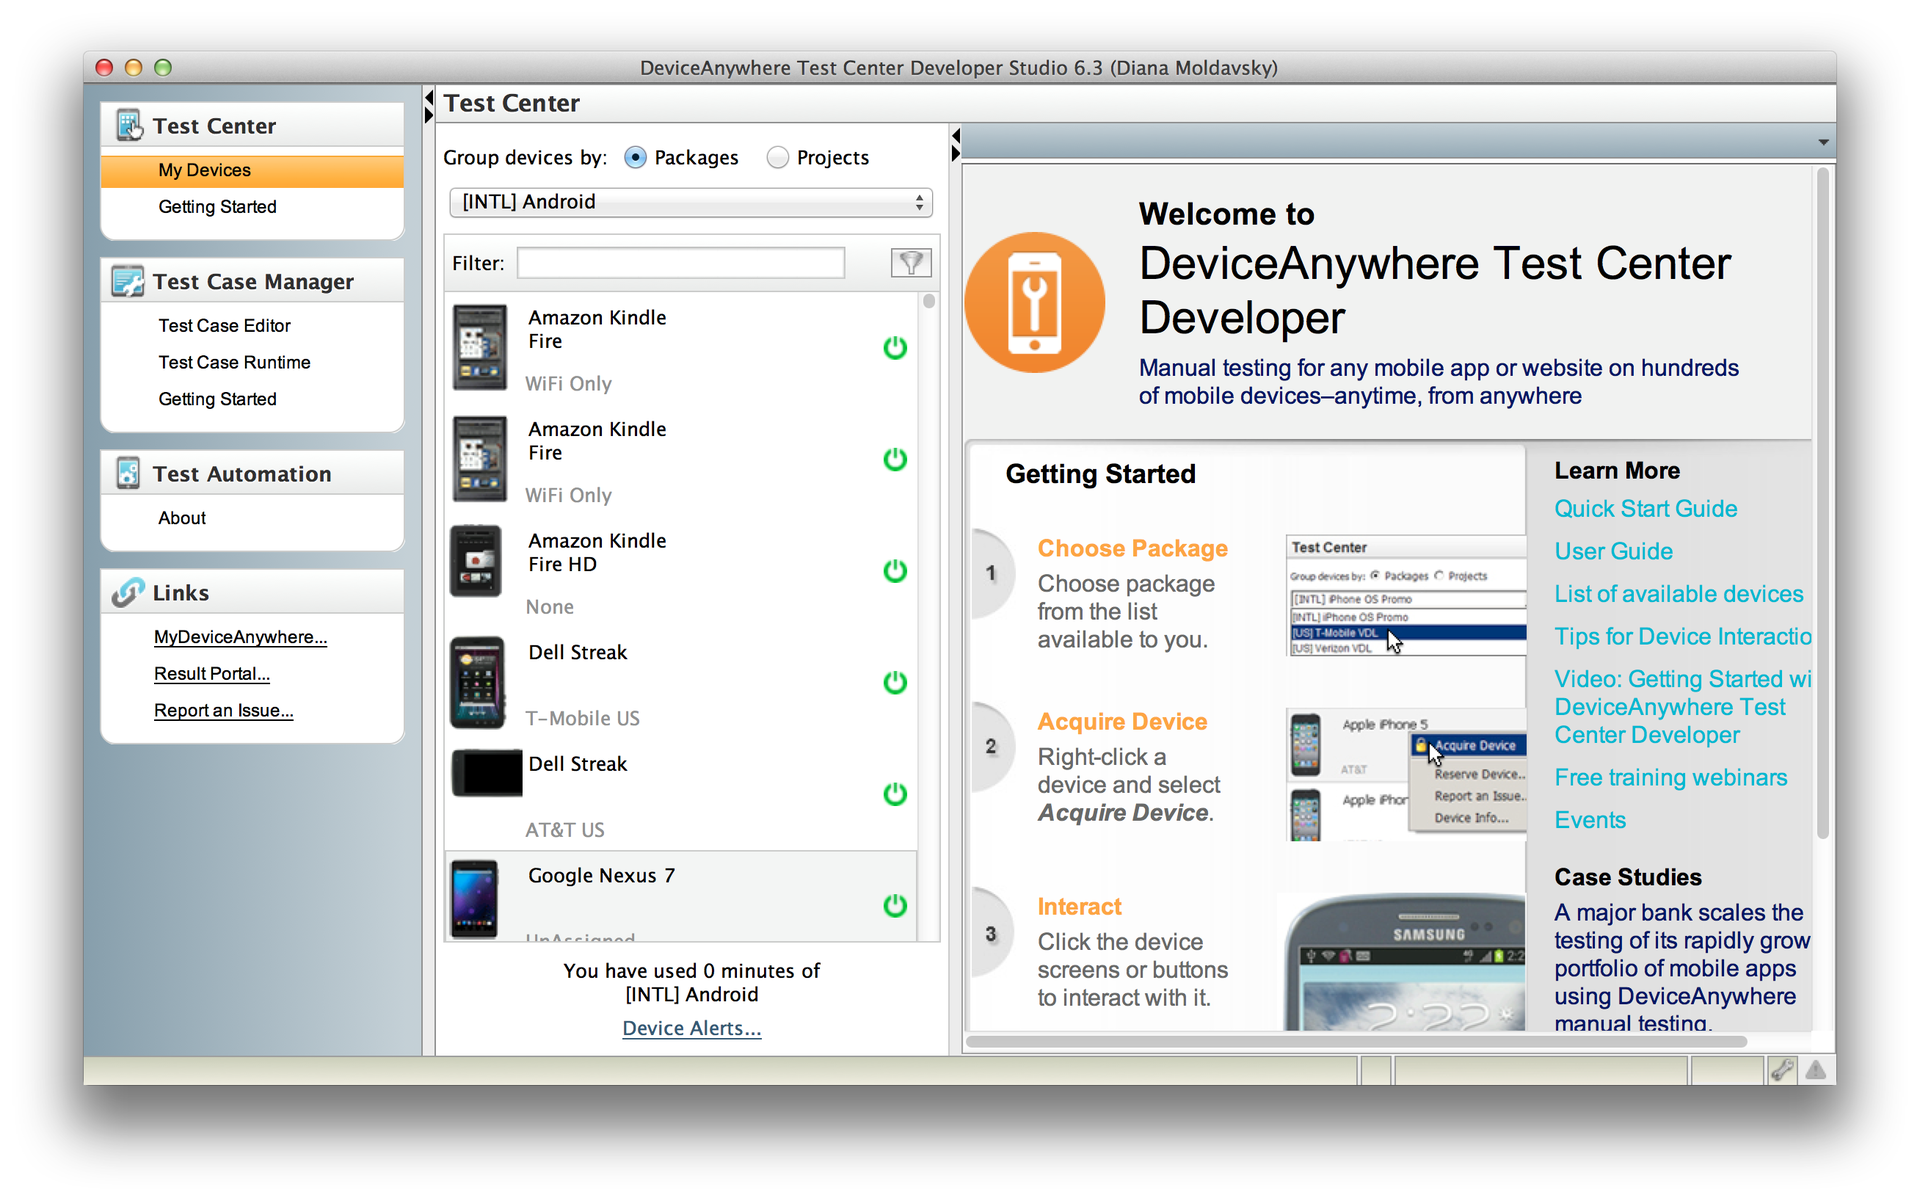Click the welcome pane vertical scrollbar
Screen dimensions: 1920x1201
[x=1823, y=503]
